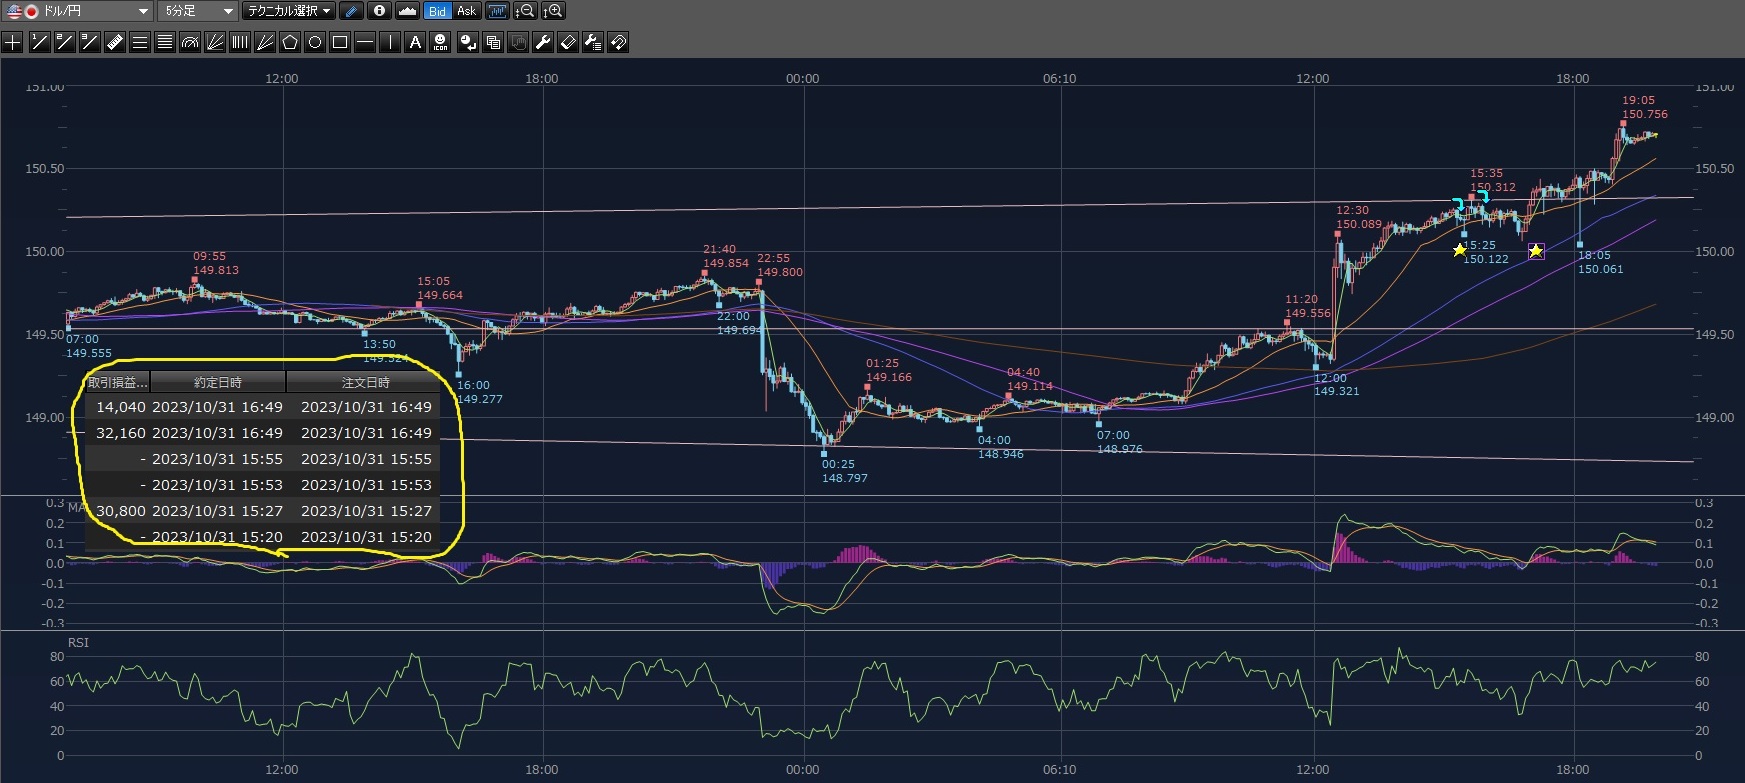Pick the pentagon shape drawing tool

pos(290,42)
